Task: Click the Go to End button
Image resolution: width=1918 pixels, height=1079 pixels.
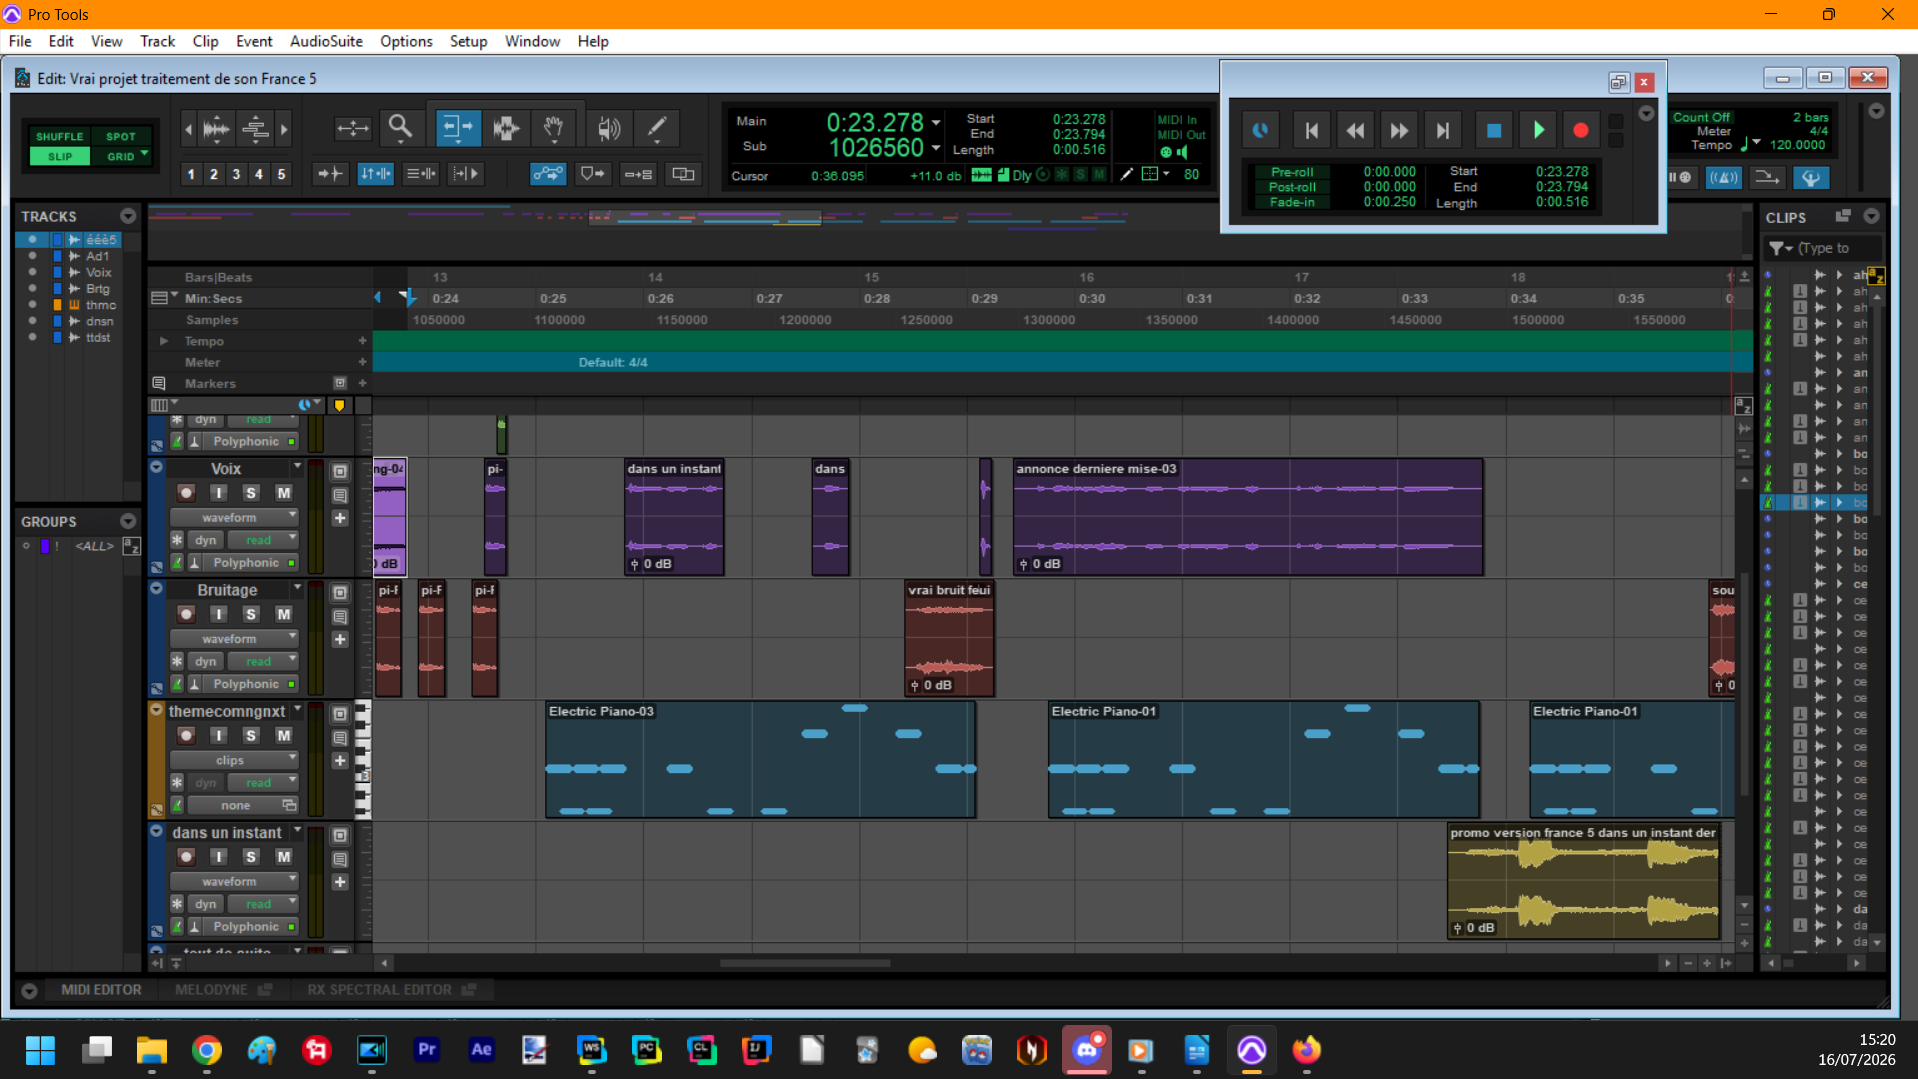Action: point(1442,130)
